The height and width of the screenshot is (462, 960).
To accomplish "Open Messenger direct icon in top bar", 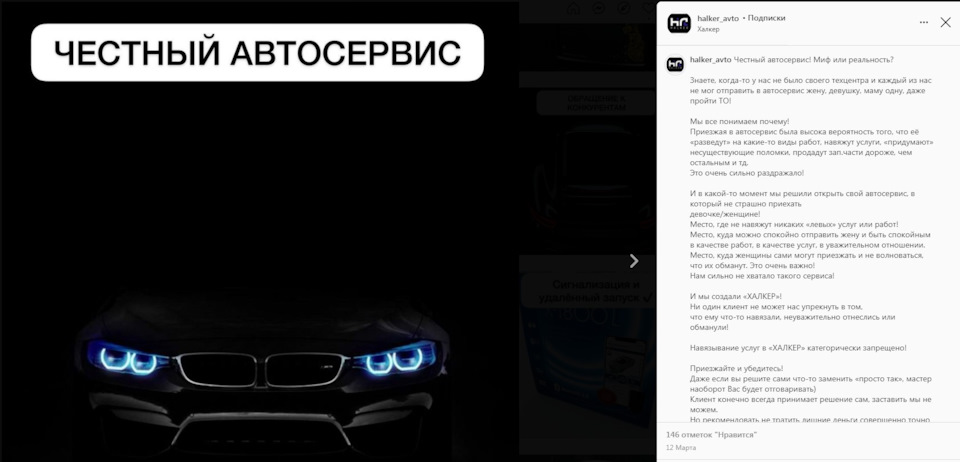I will pyautogui.click(x=598, y=9).
